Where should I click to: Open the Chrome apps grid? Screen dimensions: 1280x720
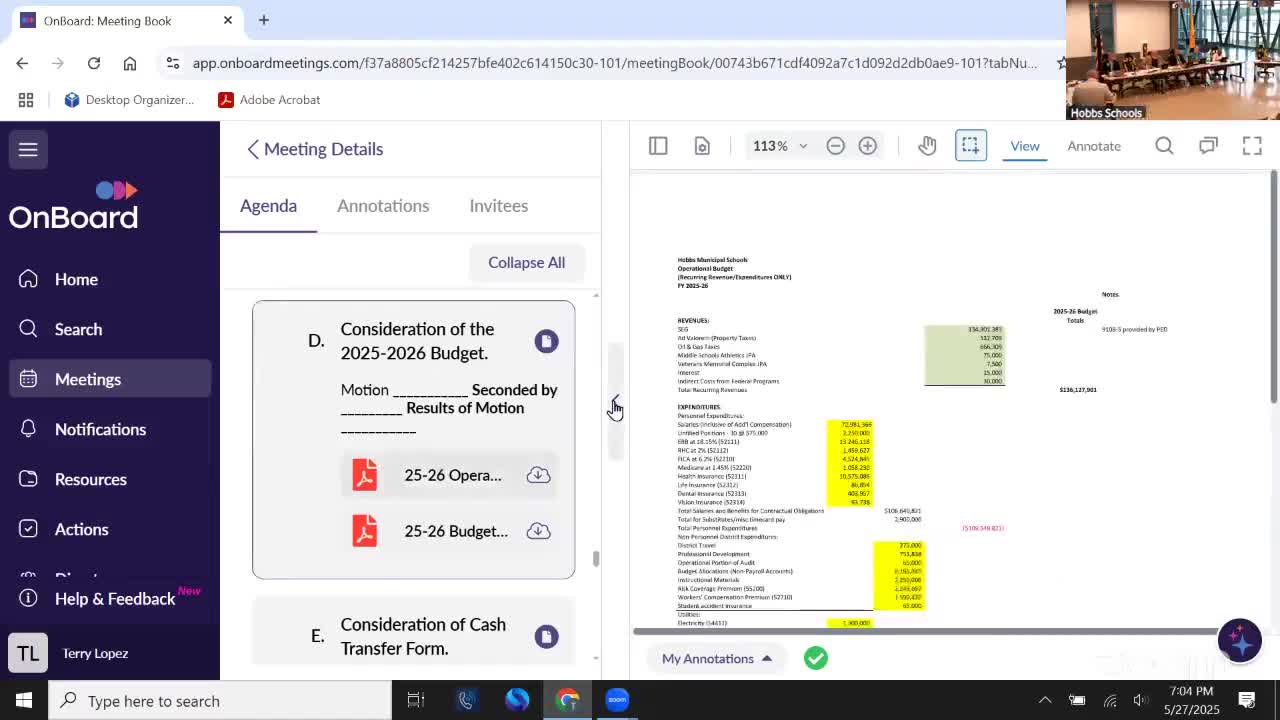pyautogui.click(x=26, y=100)
